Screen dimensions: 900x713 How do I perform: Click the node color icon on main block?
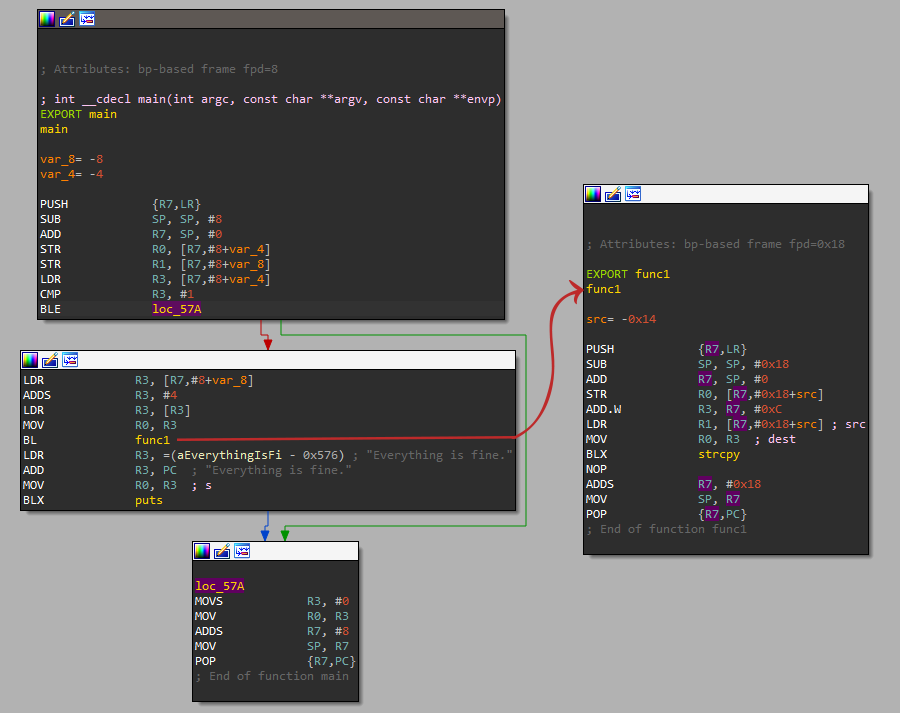(48, 19)
